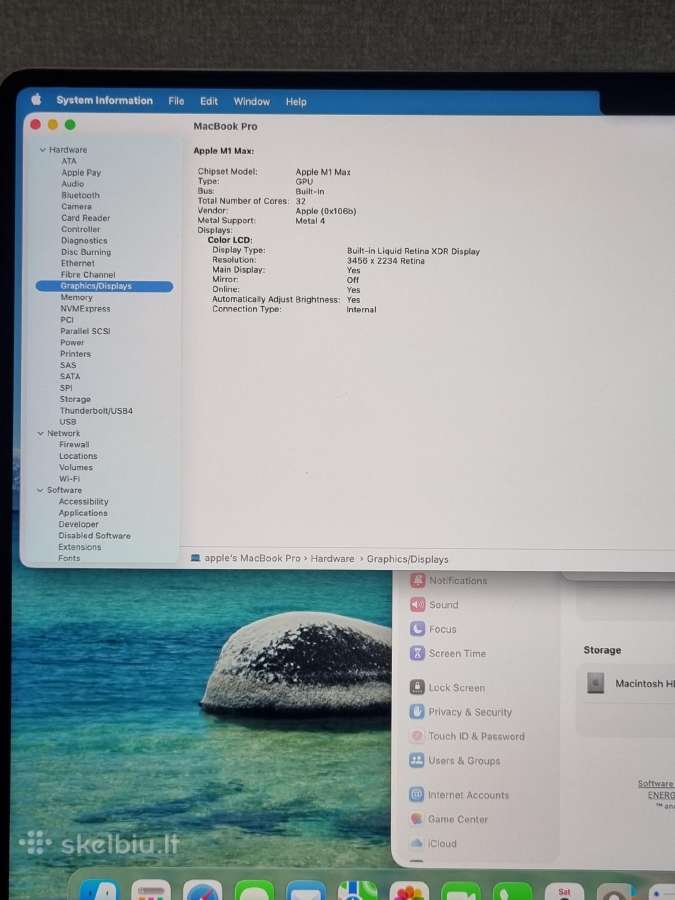Screen dimensions: 675x900
Task: Click the laptop icon in path bar
Action: (195, 558)
